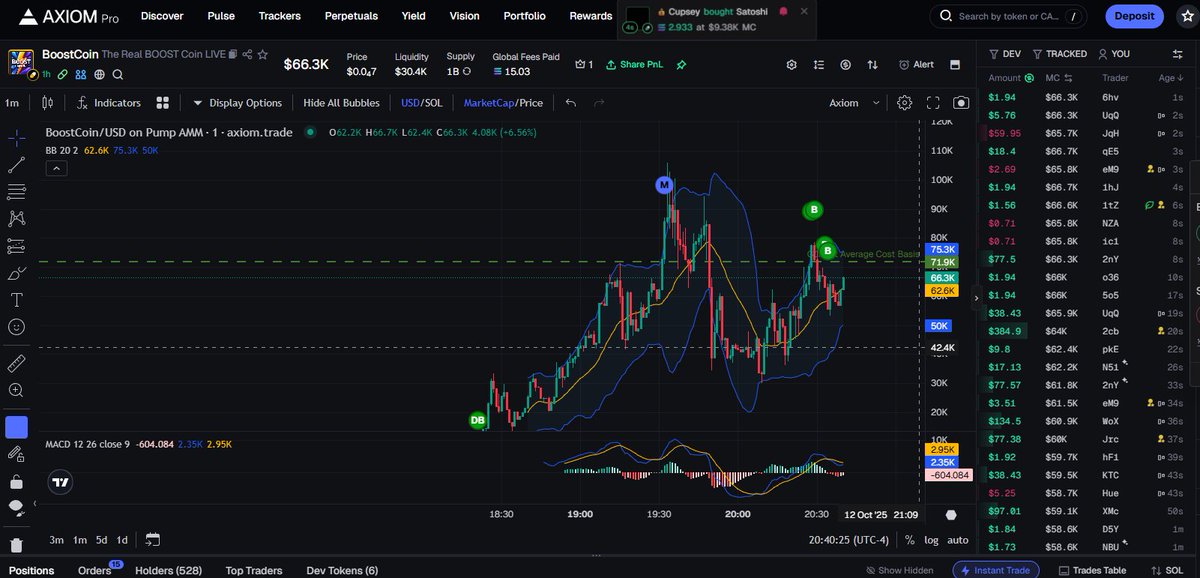Click the TradingView logo on chart
Viewport: 1200px width, 578px height.
click(x=60, y=482)
